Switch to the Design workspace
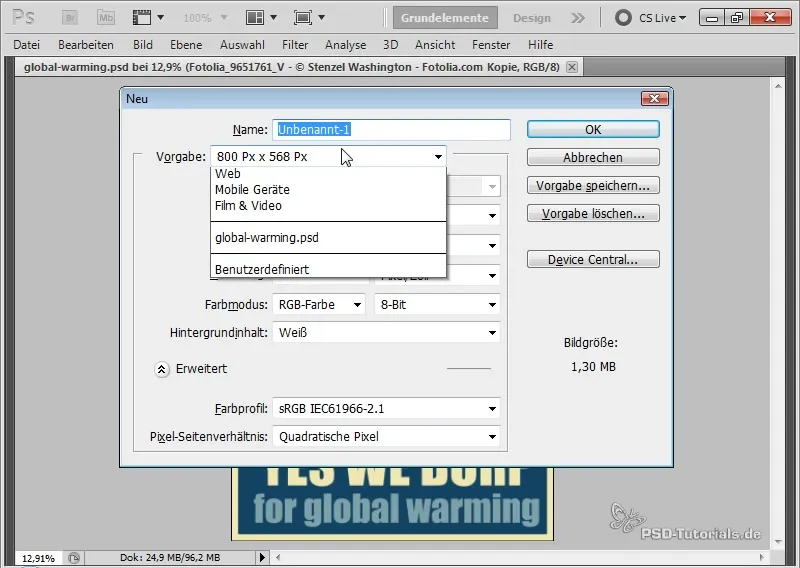Image resolution: width=800 pixels, height=568 pixels. pos(532,18)
